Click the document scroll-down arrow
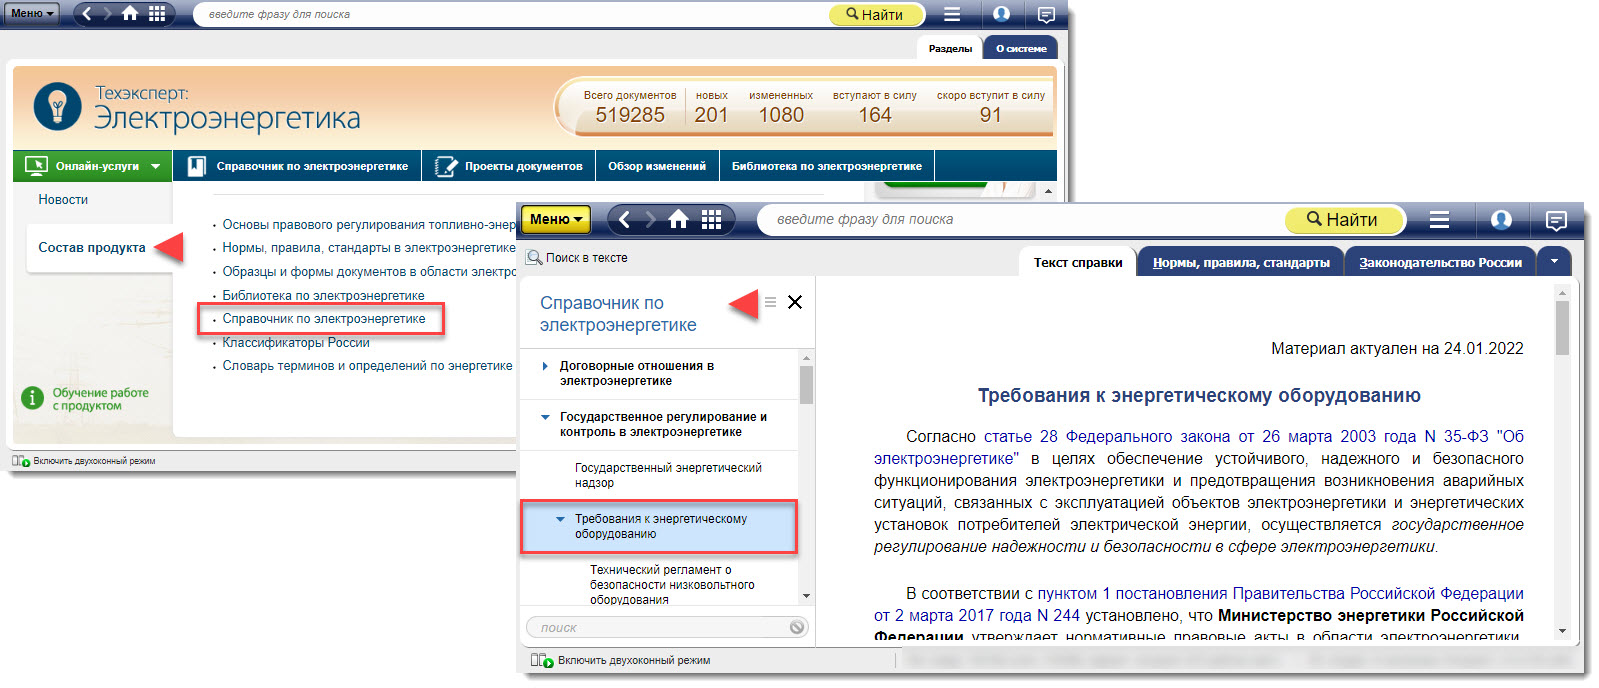The height and width of the screenshot is (688, 1599). click(x=1562, y=631)
